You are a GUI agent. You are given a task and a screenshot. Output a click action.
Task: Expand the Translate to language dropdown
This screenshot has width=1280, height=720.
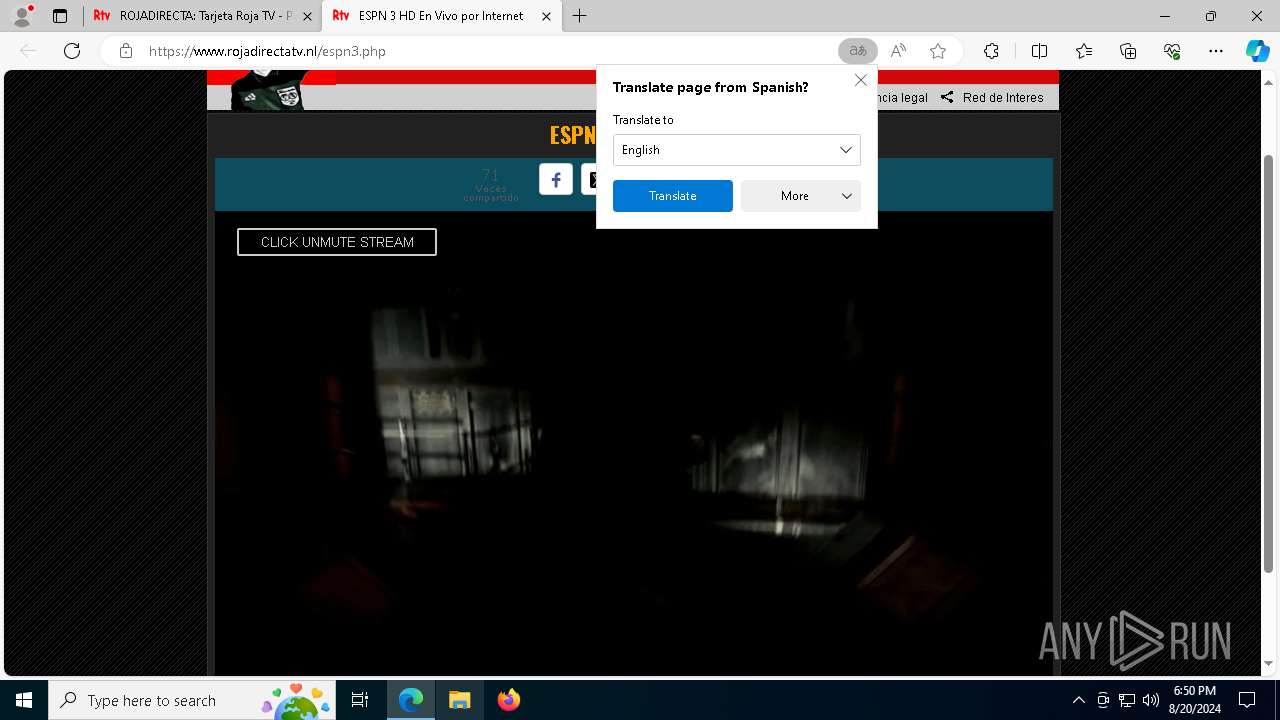point(737,150)
